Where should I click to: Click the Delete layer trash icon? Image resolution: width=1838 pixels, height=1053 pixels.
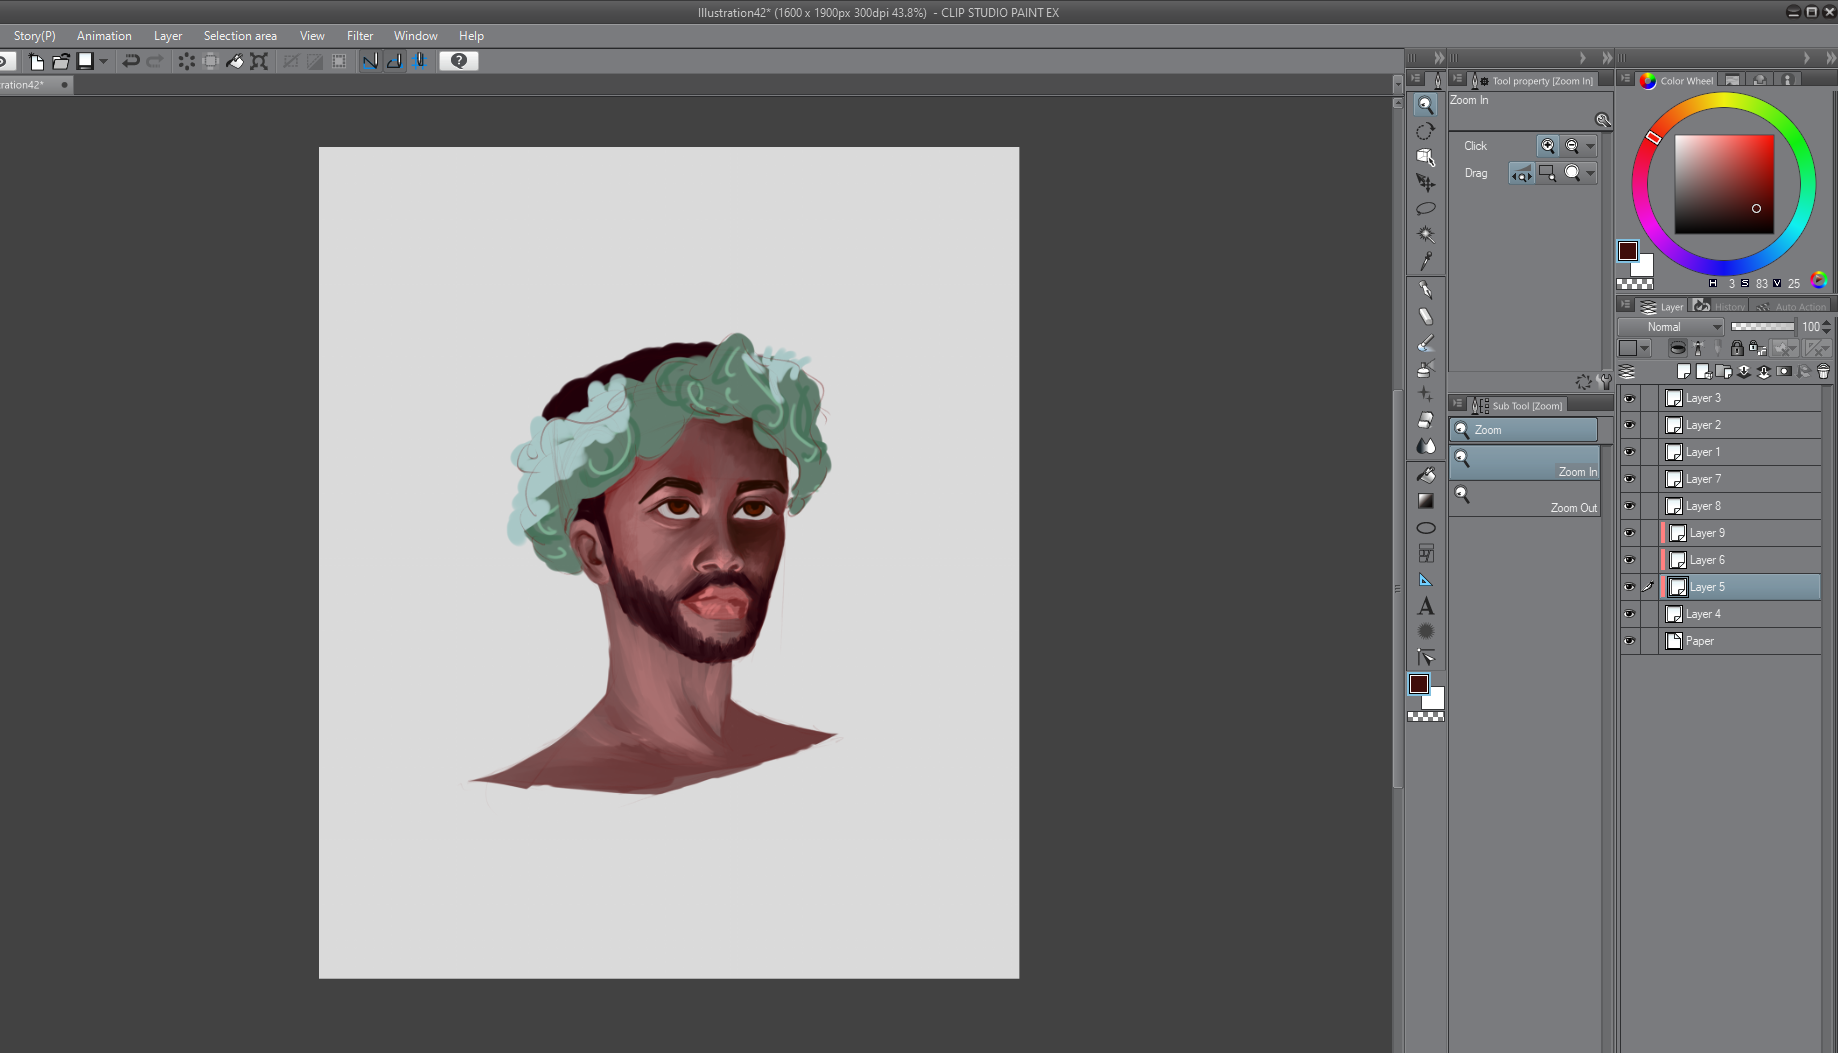pyautogui.click(x=1823, y=371)
